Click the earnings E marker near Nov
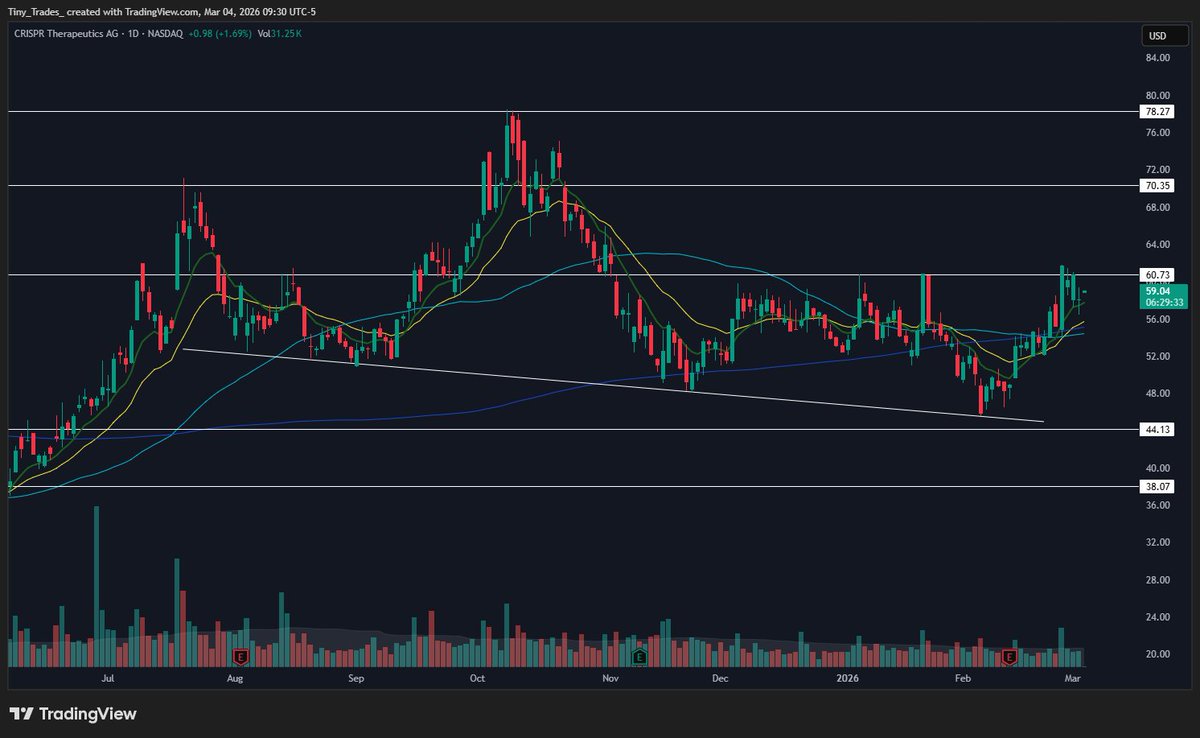The image size is (1200, 738). 640,657
